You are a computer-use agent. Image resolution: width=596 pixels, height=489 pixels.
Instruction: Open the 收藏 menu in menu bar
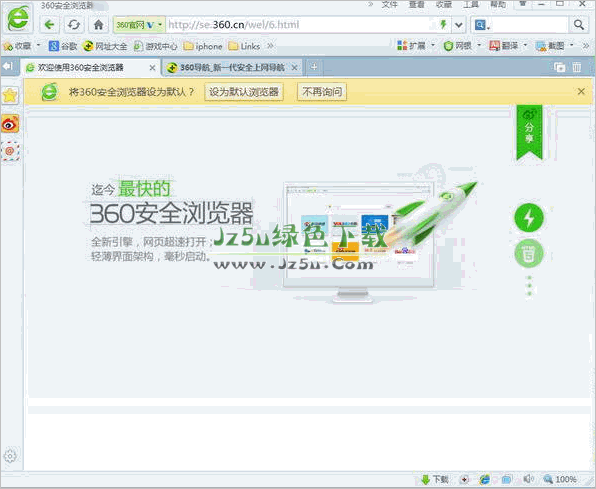pyautogui.click(x=444, y=5)
